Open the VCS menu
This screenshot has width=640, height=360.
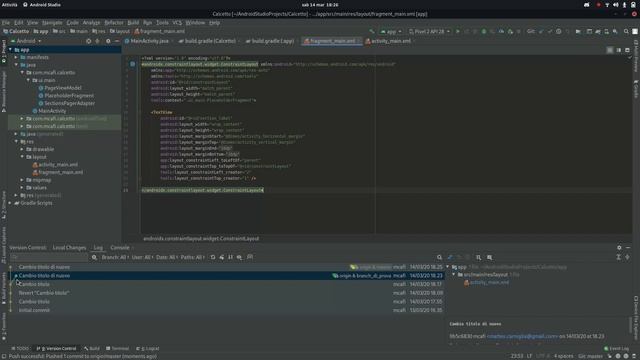pos(177,23)
